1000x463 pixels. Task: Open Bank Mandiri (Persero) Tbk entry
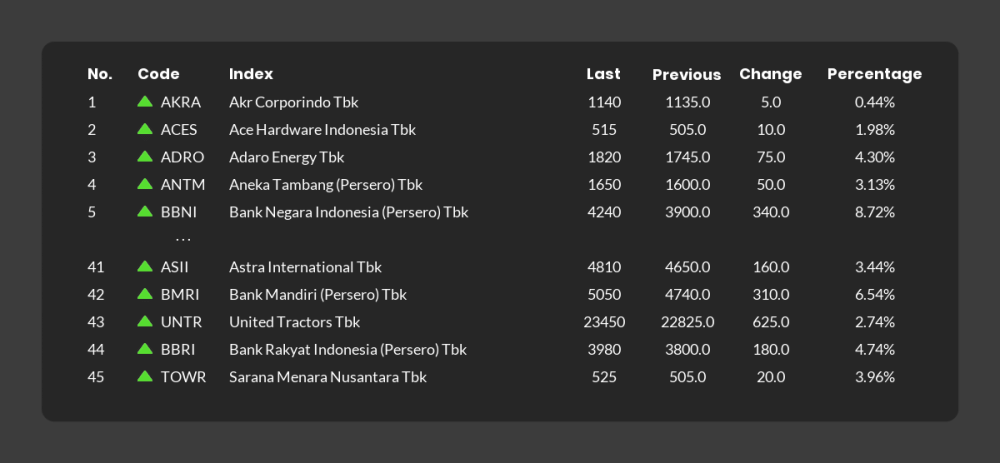pos(318,295)
